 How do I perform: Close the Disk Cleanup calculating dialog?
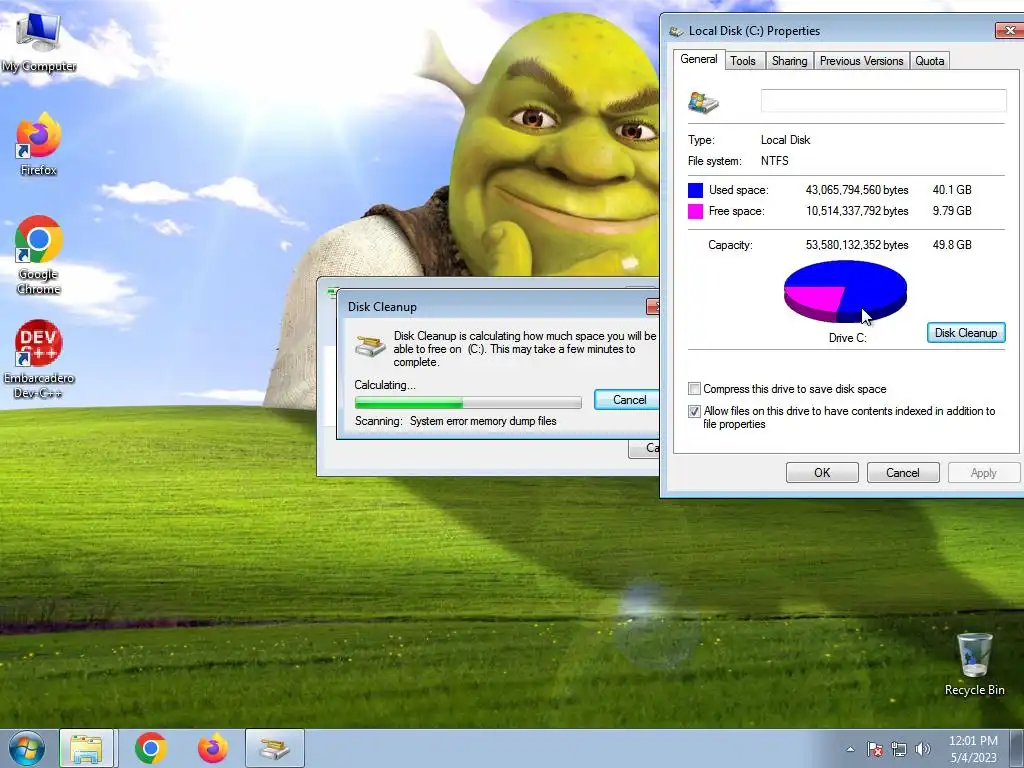click(x=652, y=306)
